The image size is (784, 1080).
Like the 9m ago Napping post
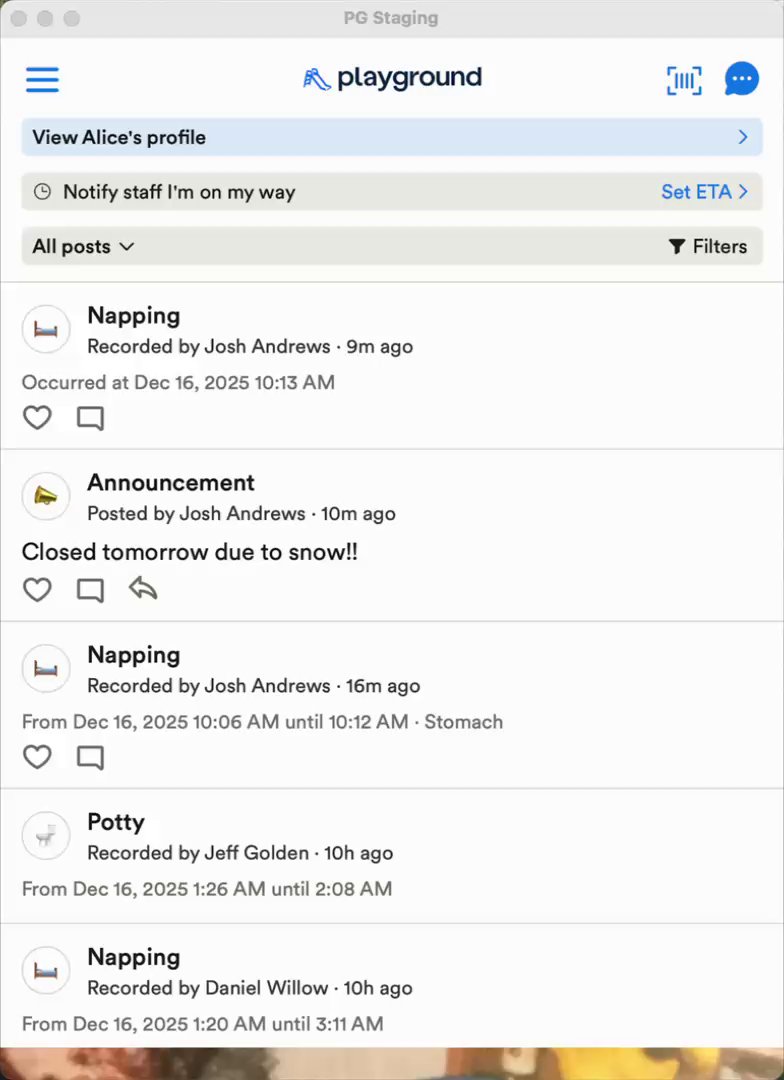(37, 418)
